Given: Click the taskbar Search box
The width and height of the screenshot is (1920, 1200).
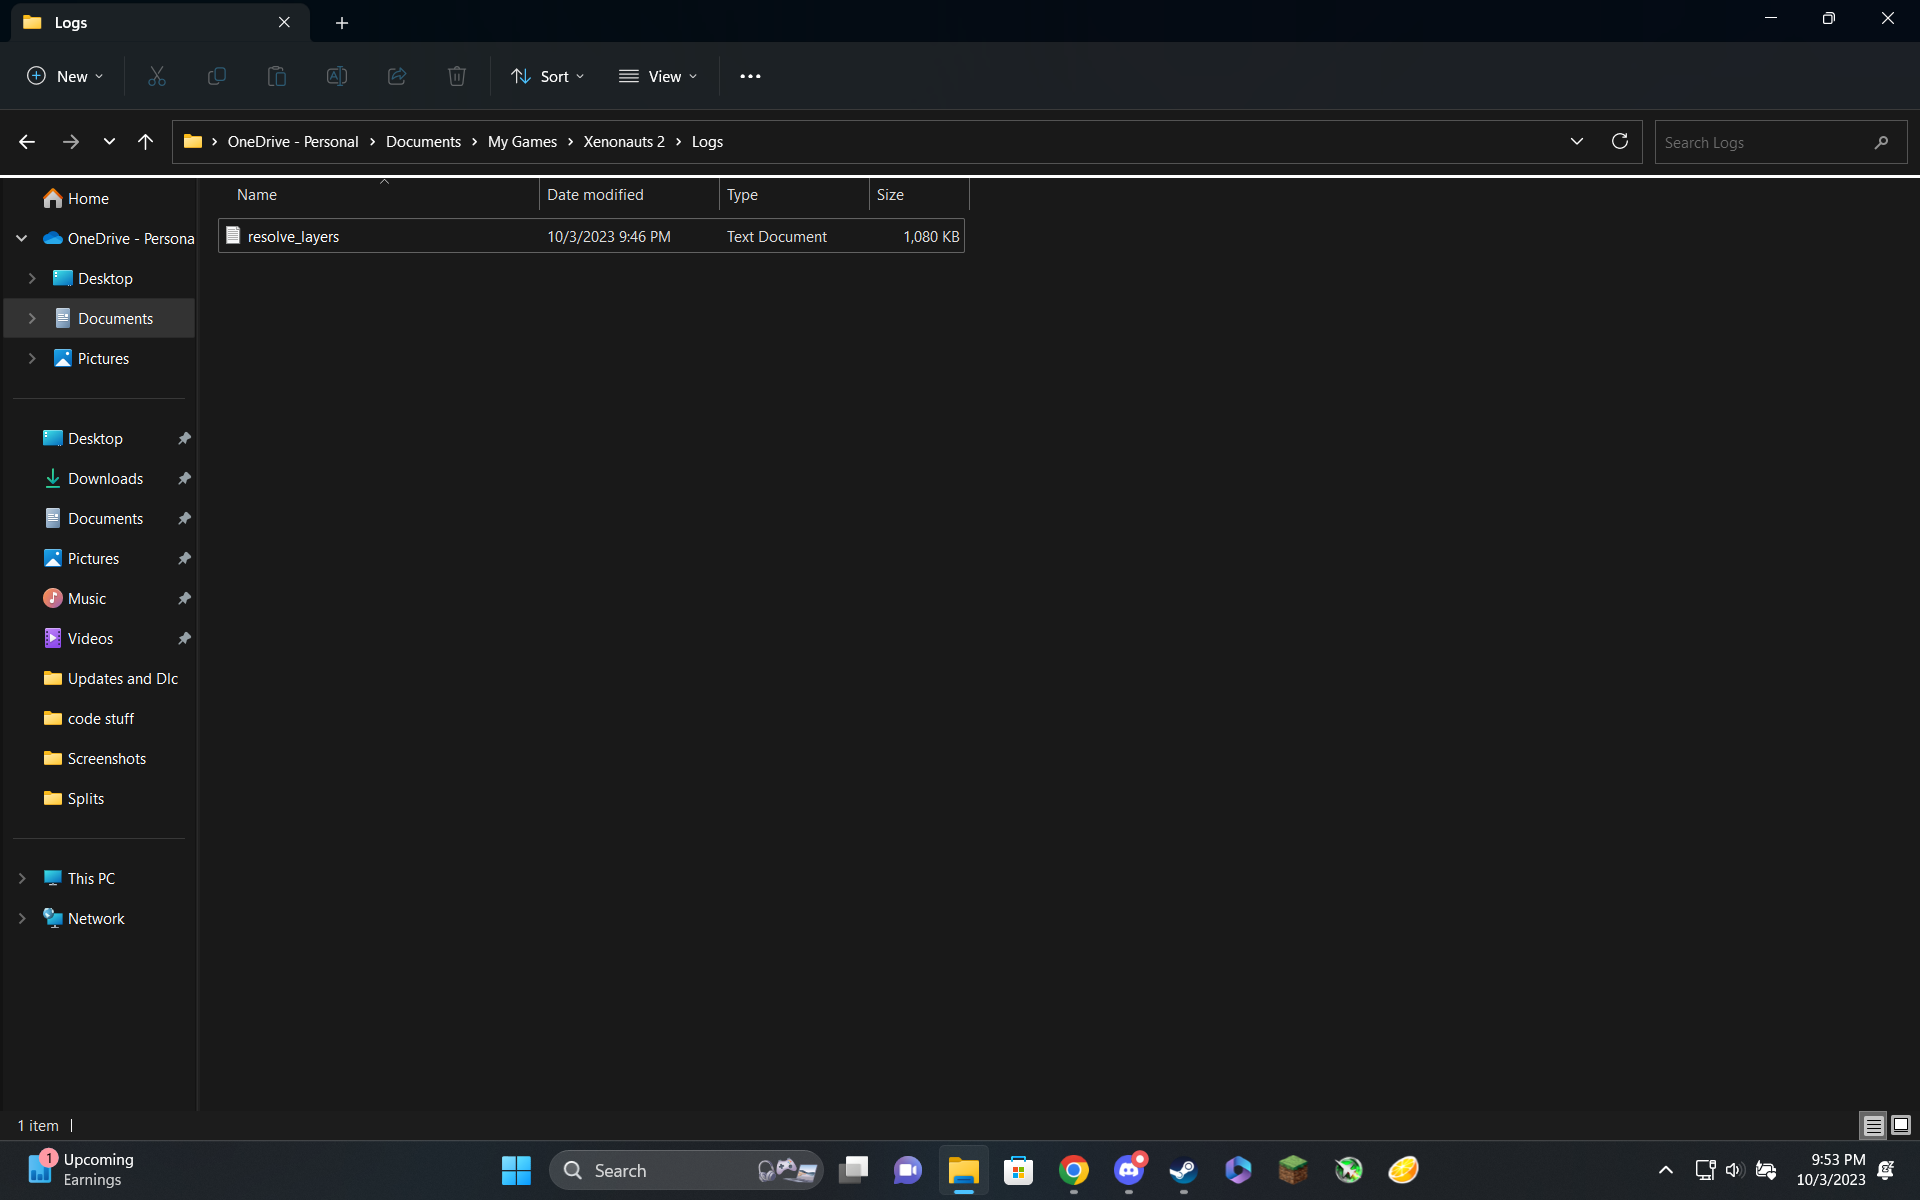Looking at the screenshot, I should coord(686,1170).
